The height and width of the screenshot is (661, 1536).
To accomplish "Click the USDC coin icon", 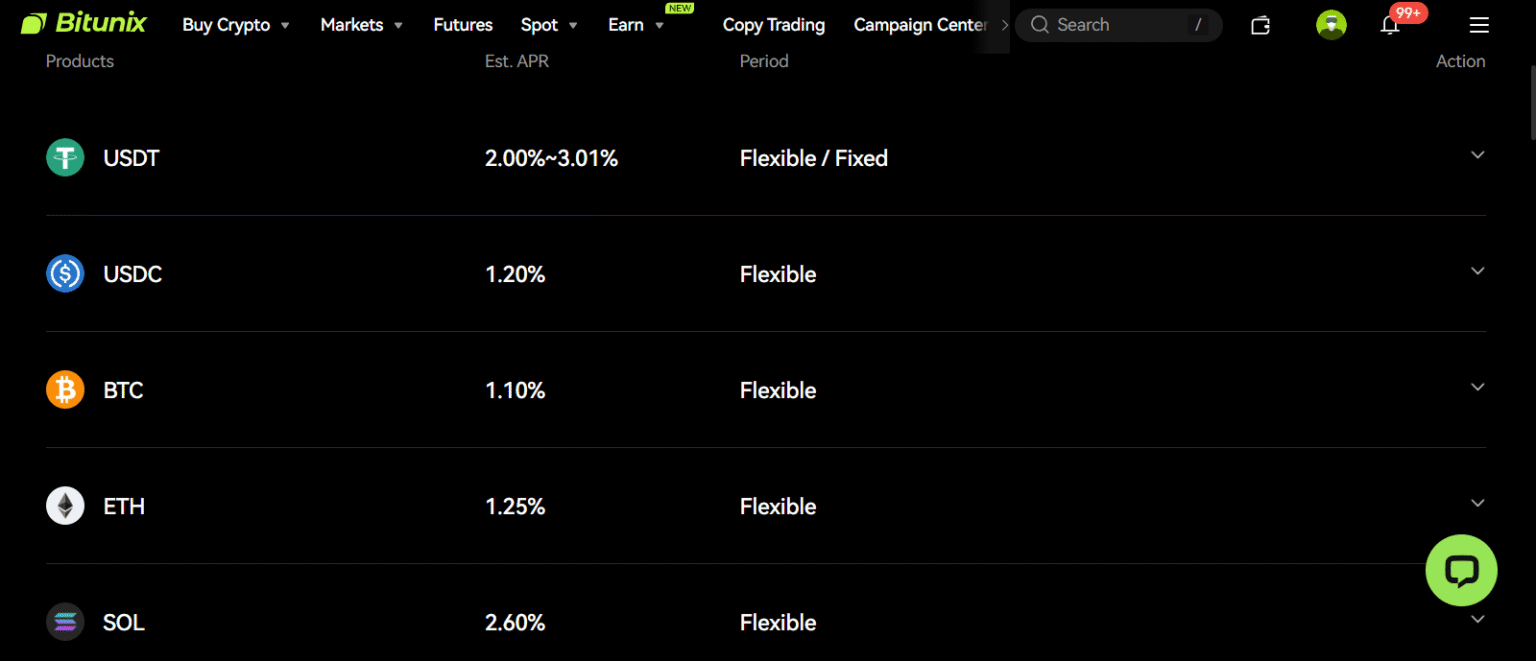I will tap(65, 274).
